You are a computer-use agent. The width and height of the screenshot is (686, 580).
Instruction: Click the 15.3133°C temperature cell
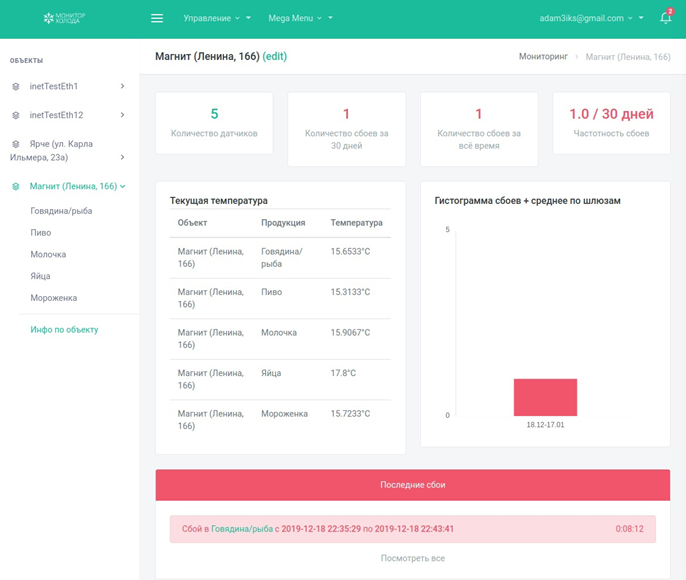(350, 292)
